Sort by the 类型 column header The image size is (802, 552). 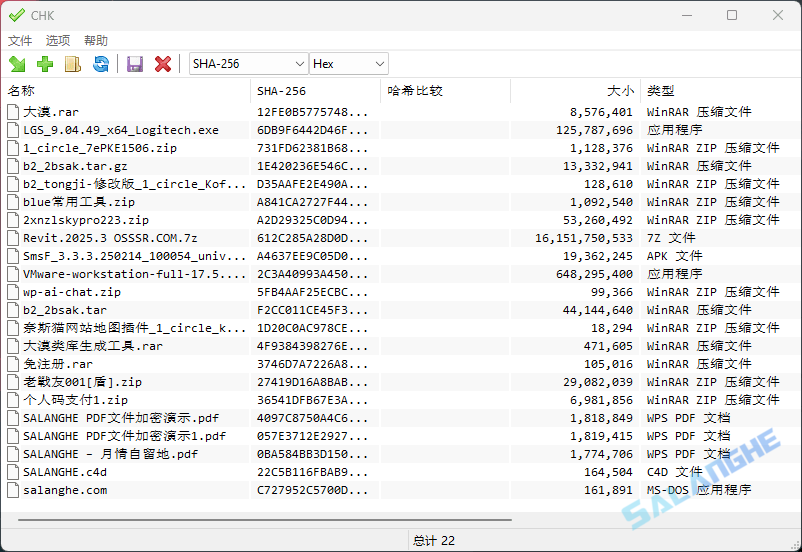[x=720, y=91]
